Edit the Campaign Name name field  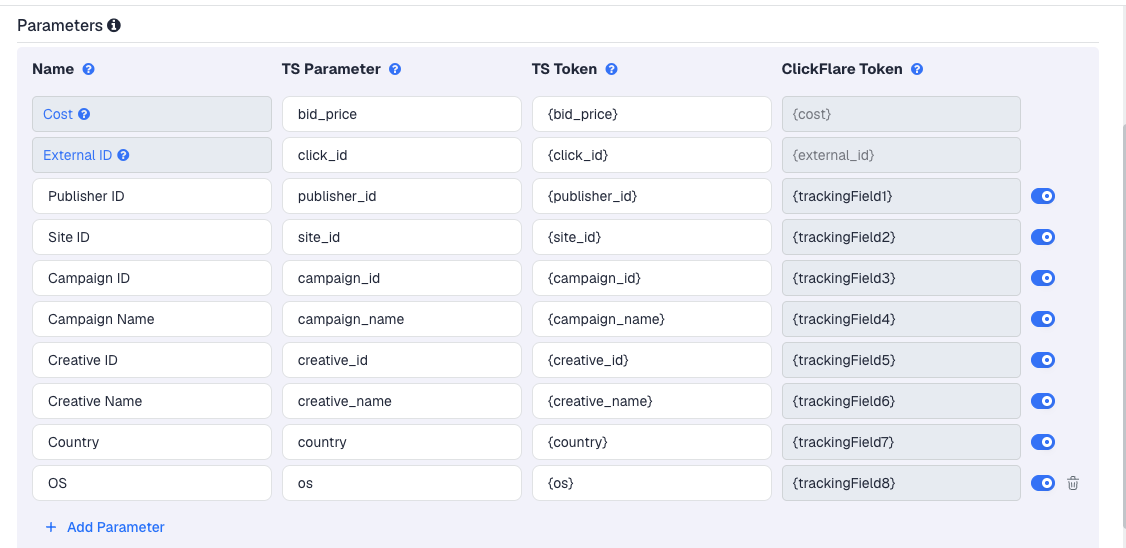[152, 319]
